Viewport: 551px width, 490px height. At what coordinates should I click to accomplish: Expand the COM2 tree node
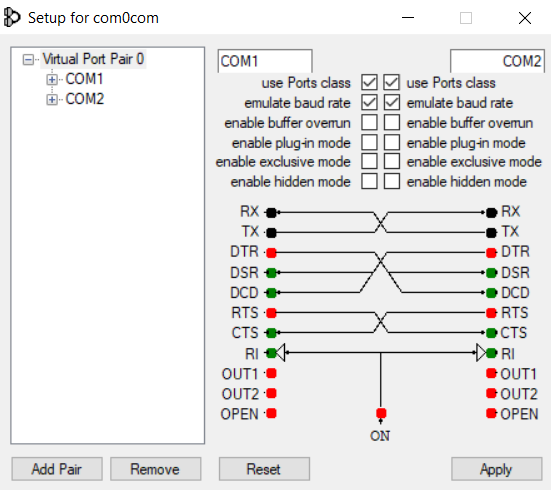(52, 99)
